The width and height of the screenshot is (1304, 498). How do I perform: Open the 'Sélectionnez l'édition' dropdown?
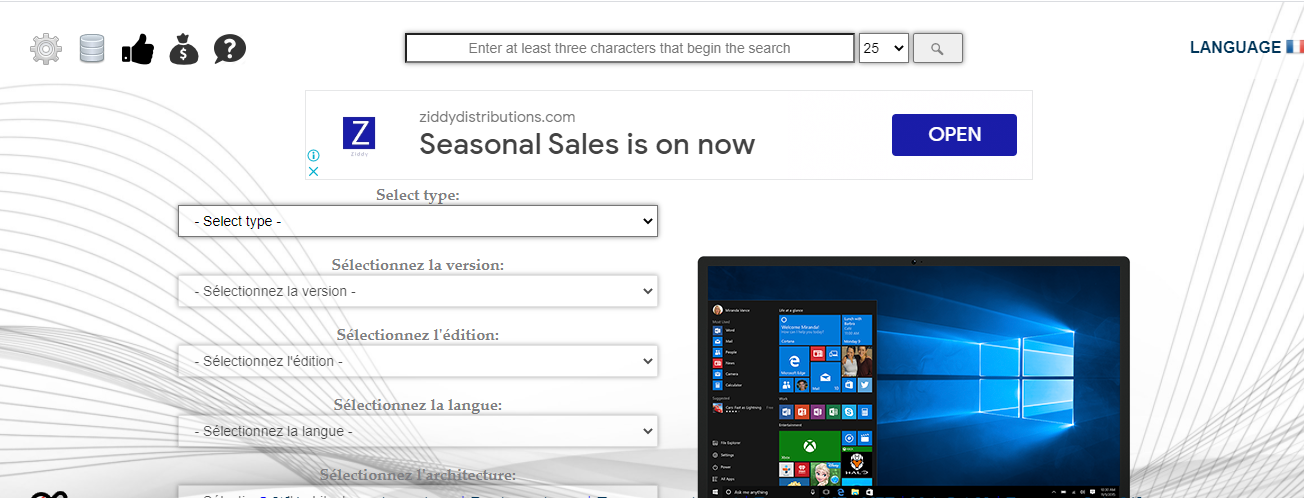click(418, 361)
